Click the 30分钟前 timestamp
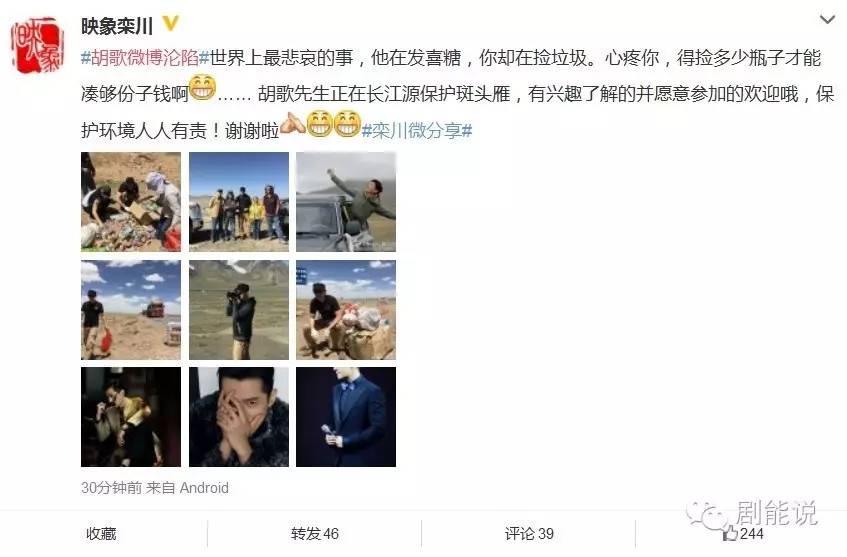 (111, 488)
